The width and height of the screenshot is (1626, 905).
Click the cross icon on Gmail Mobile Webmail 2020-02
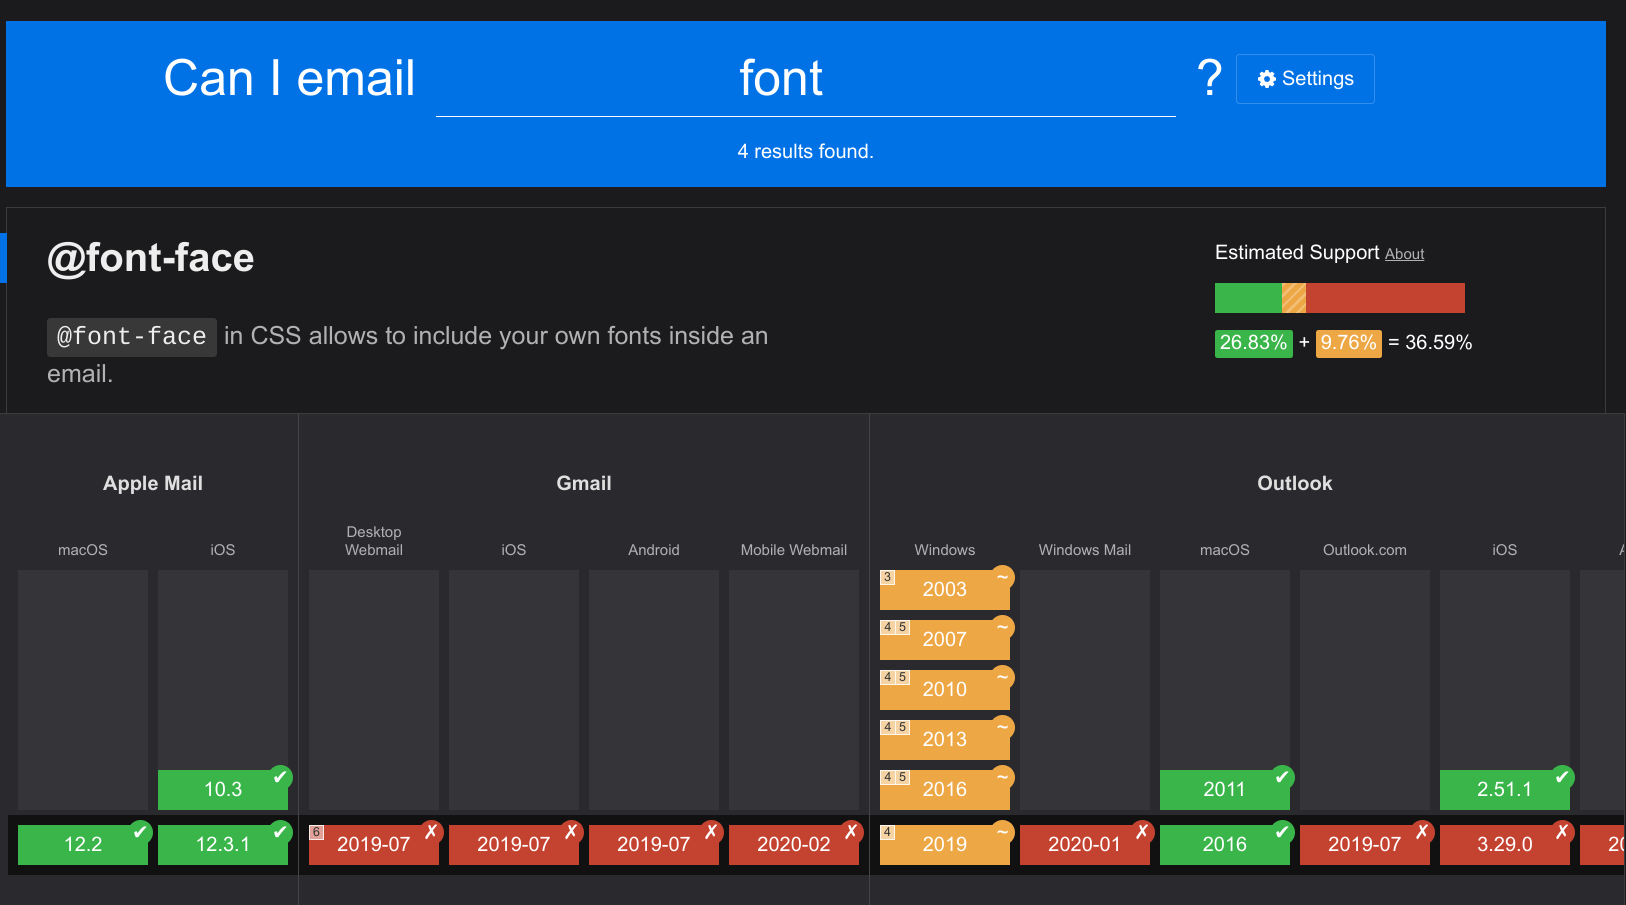851,831
